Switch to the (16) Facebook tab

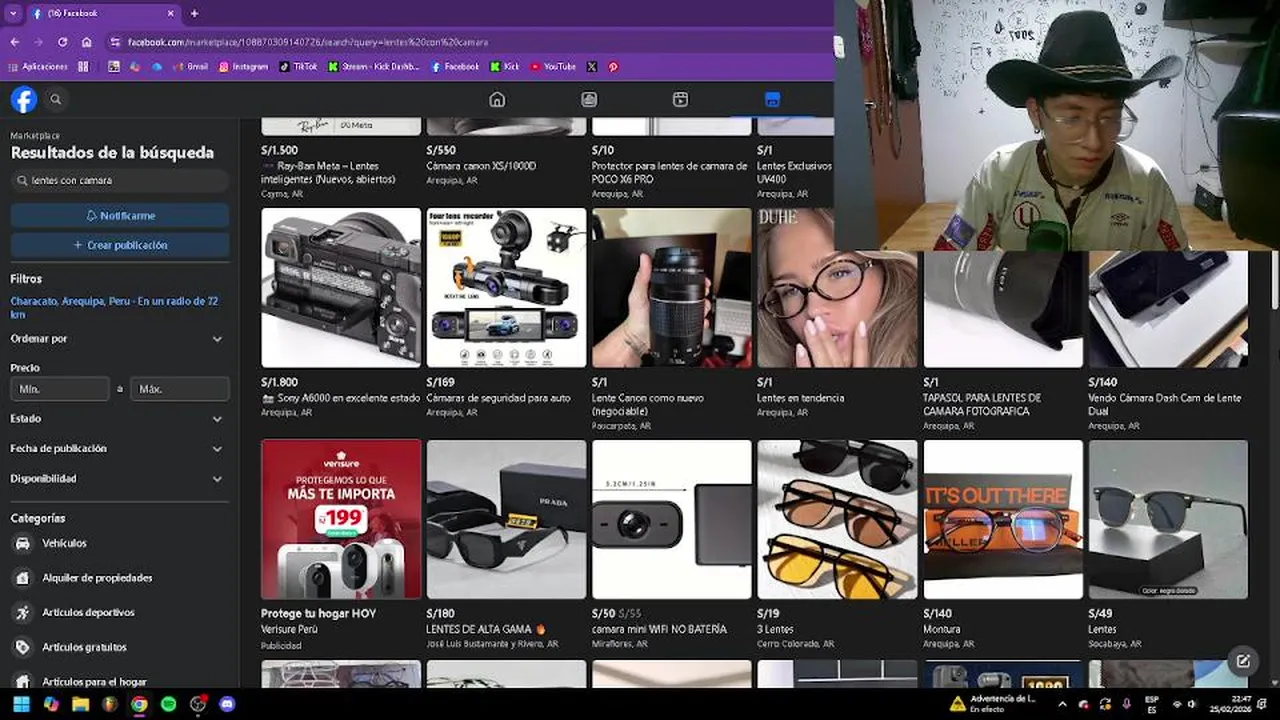coord(102,13)
